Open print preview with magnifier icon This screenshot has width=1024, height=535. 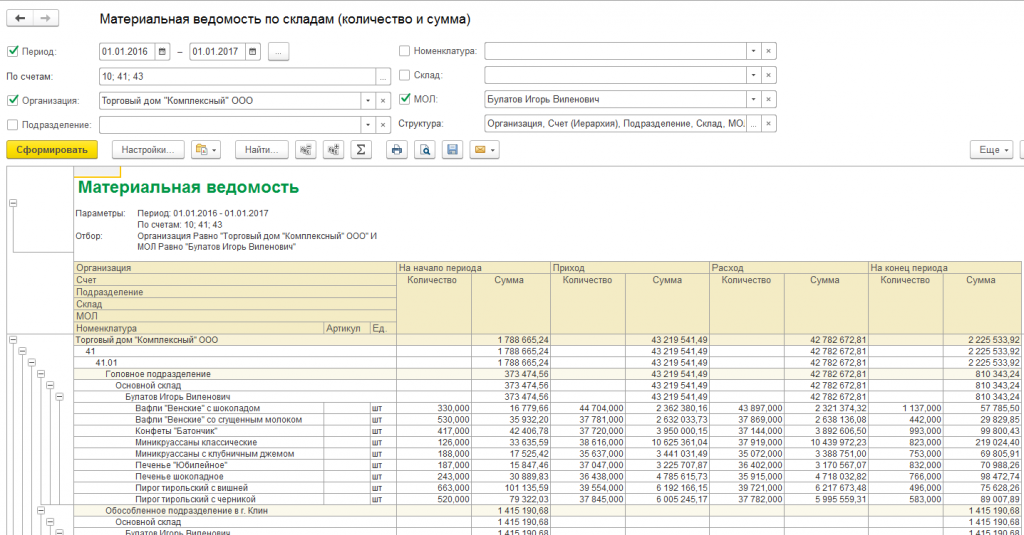click(x=424, y=150)
